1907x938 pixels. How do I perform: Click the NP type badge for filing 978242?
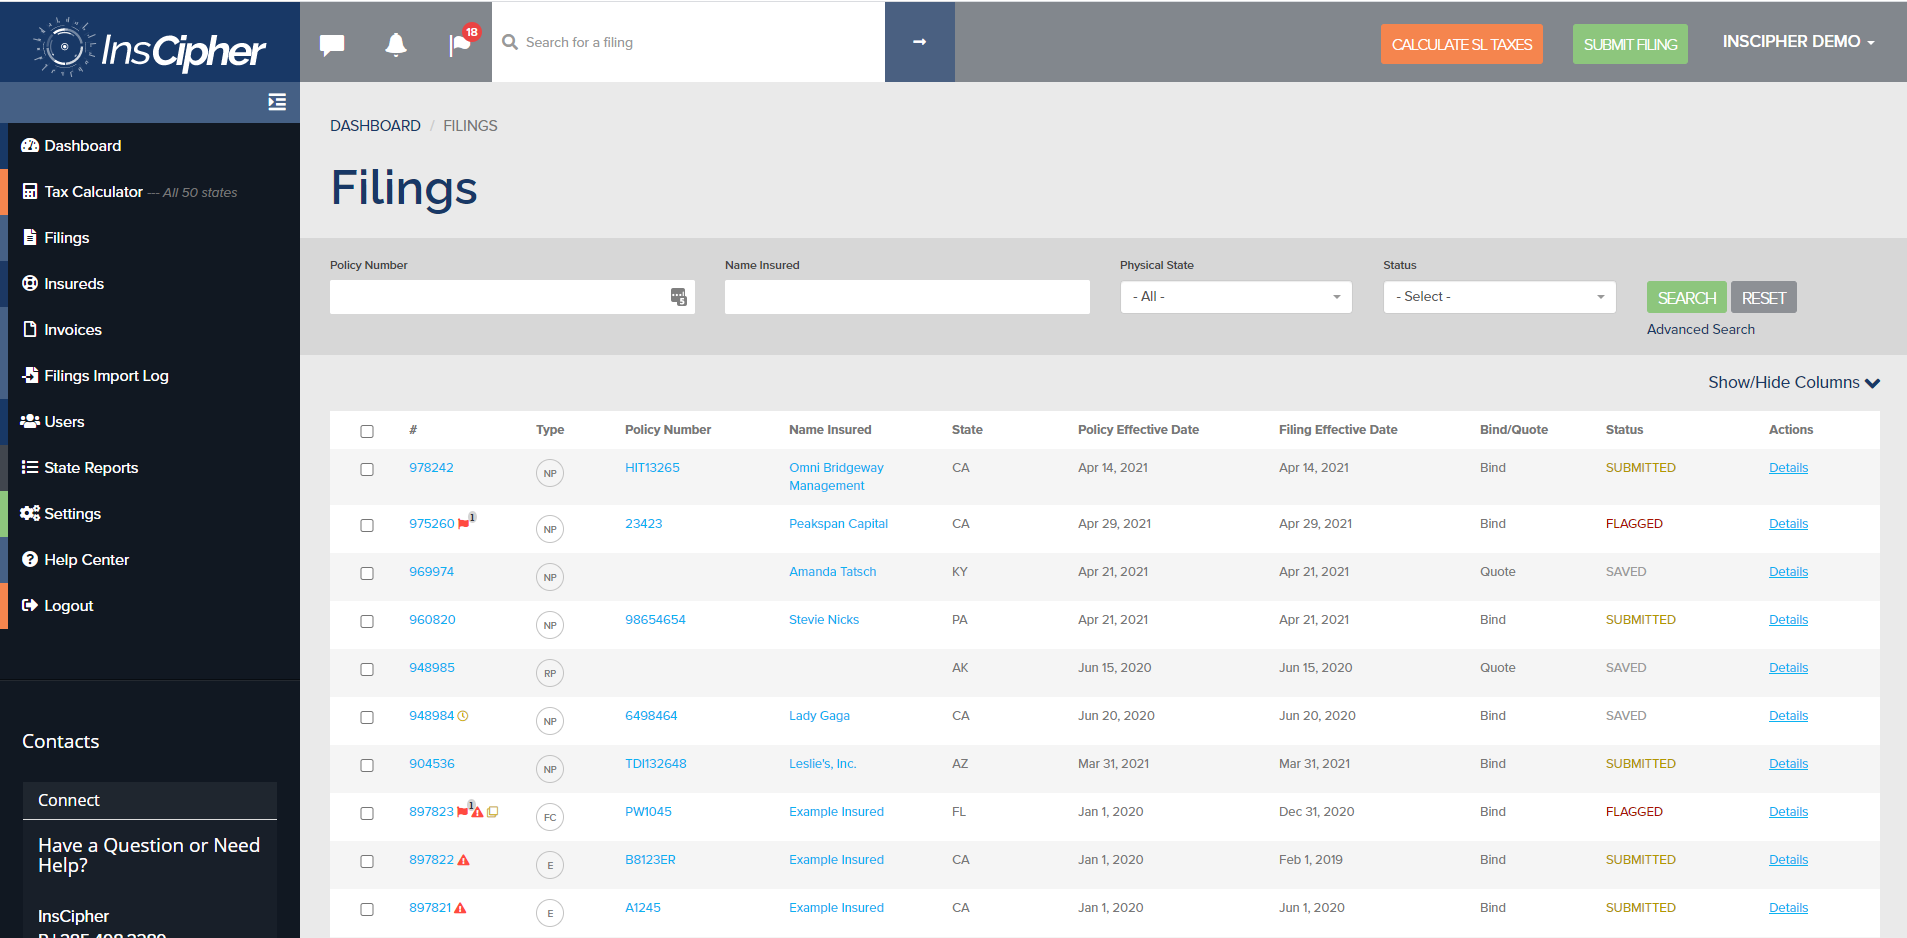550,473
